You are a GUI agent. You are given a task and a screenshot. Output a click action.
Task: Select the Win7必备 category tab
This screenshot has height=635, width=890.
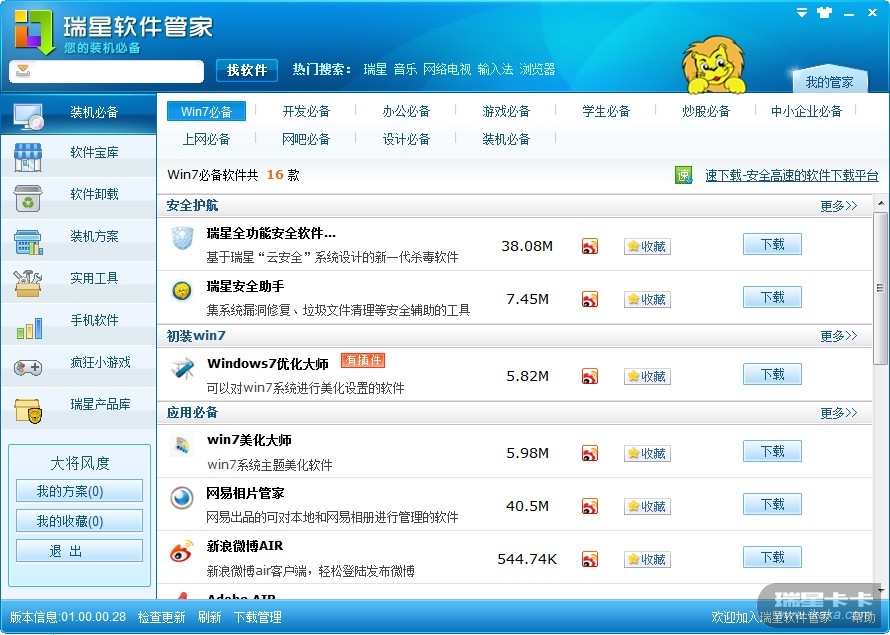point(206,111)
